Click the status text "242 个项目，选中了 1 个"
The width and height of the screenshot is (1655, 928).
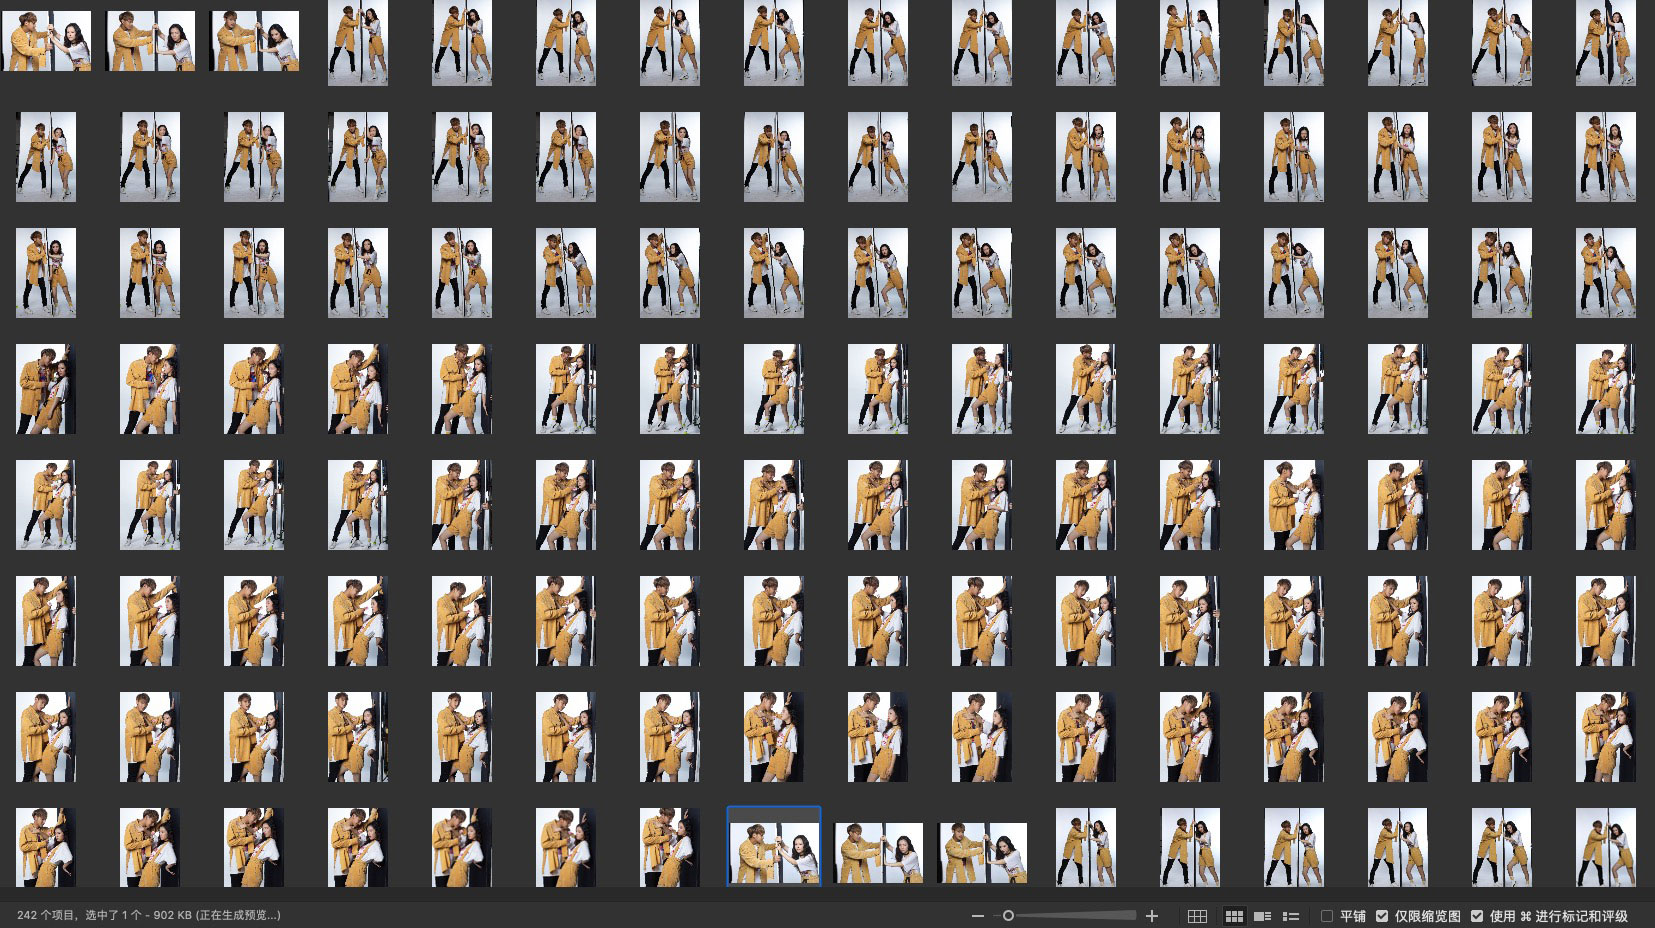[79, 915]
